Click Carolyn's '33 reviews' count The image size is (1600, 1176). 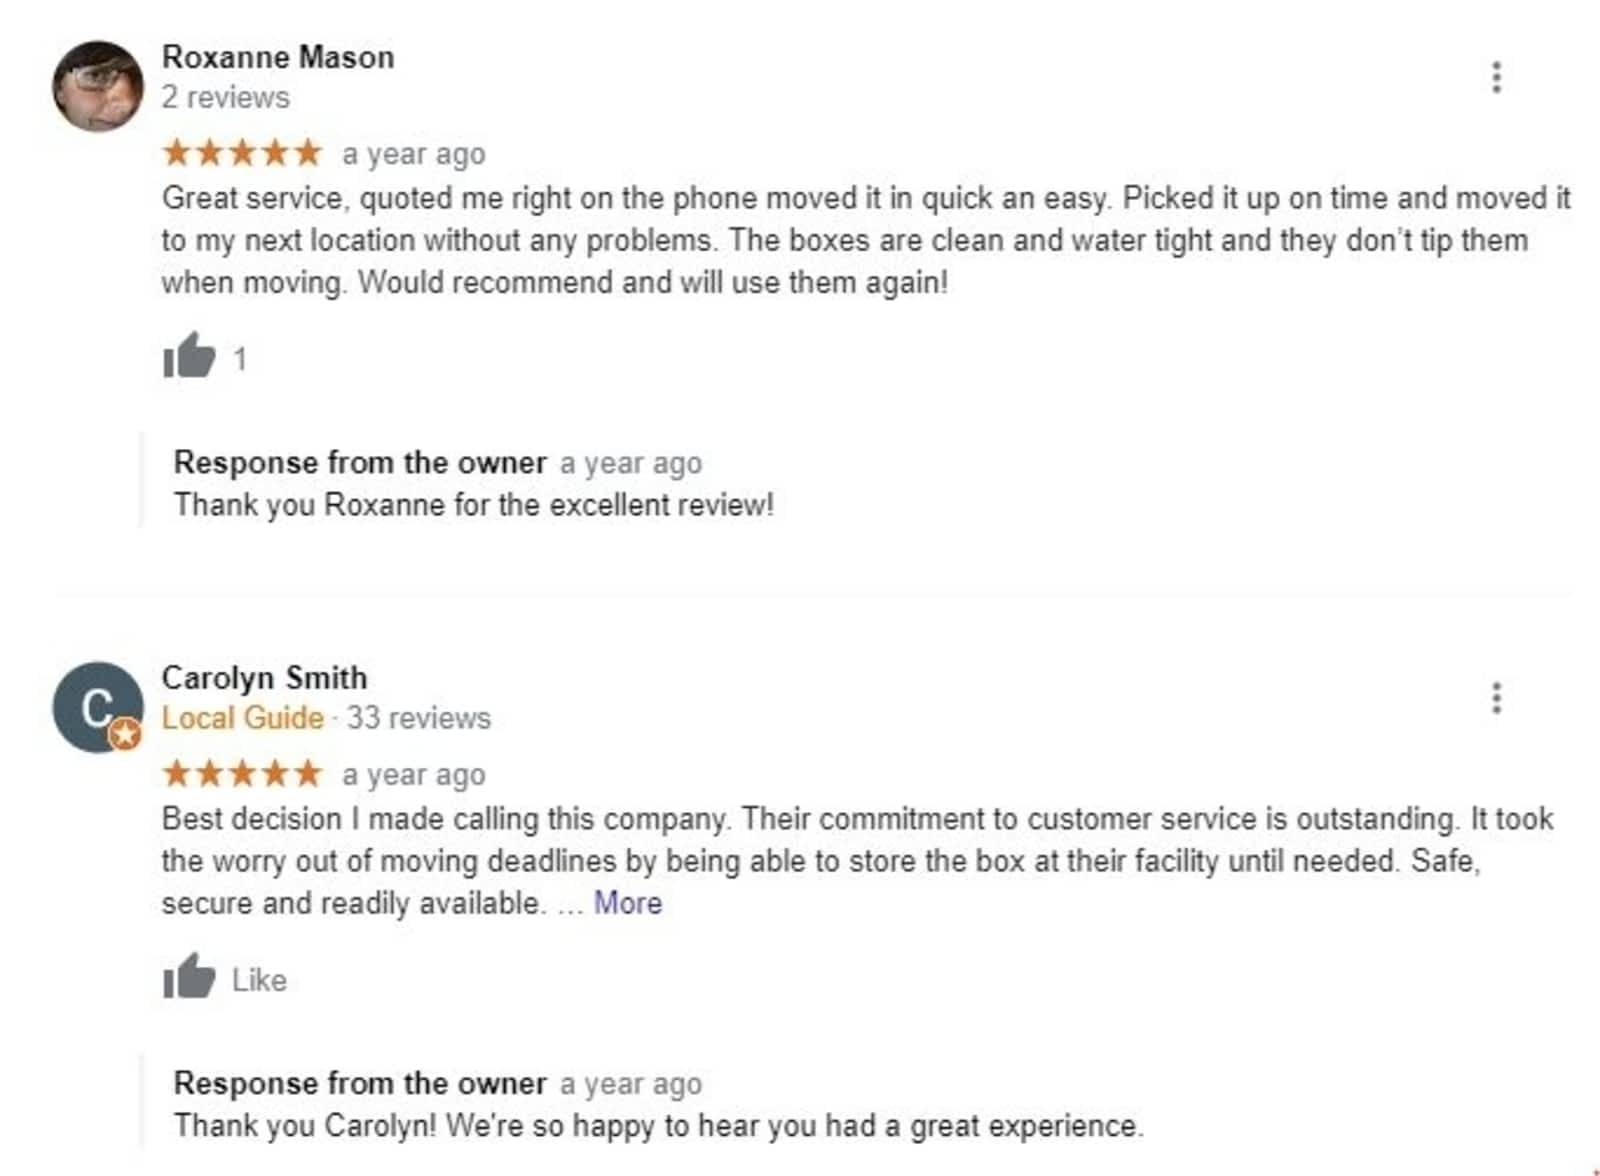(x=419, y=718)
